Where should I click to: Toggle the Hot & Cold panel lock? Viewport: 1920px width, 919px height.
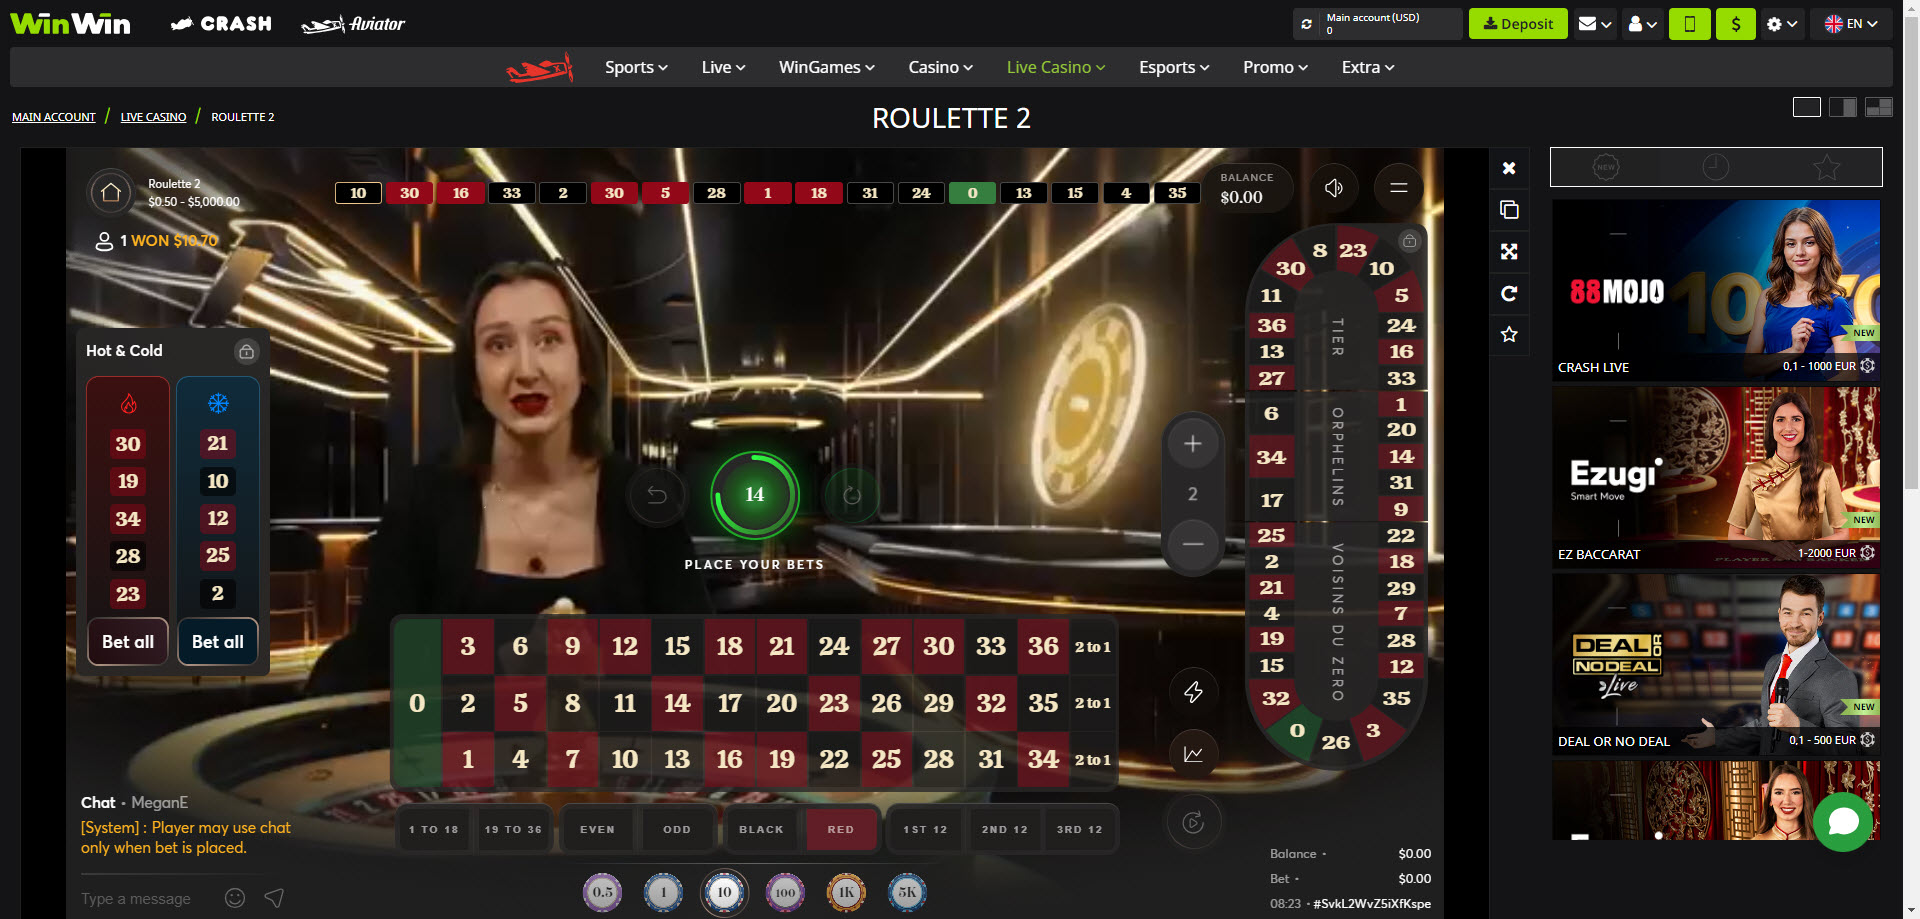pos(246,351)
